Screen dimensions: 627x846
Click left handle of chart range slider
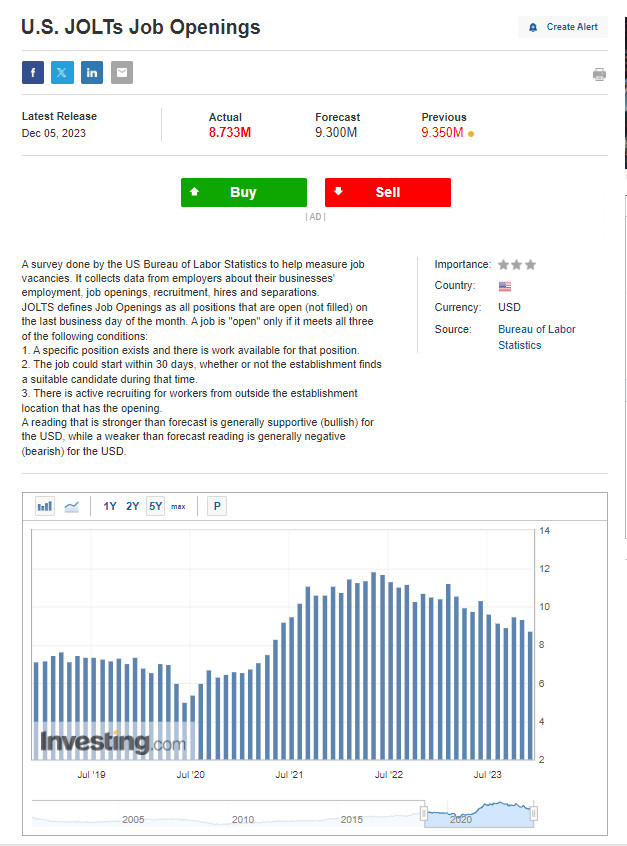[424, 813]
